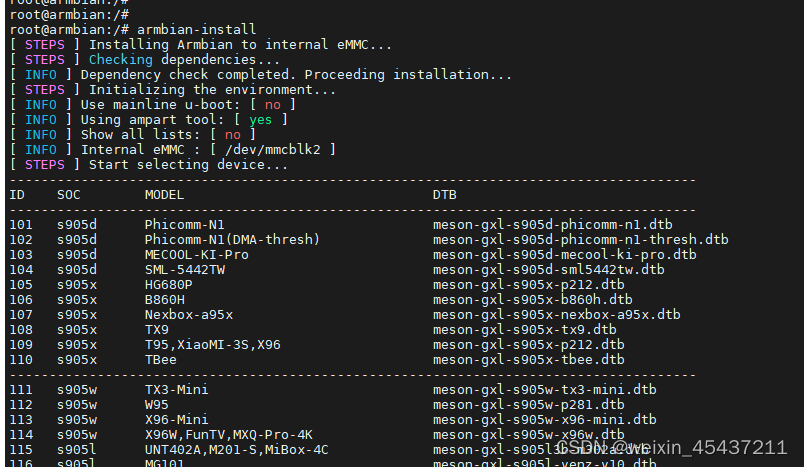Click ID 103 in the device list
804x467 pixels.
[x=21, y=254]
